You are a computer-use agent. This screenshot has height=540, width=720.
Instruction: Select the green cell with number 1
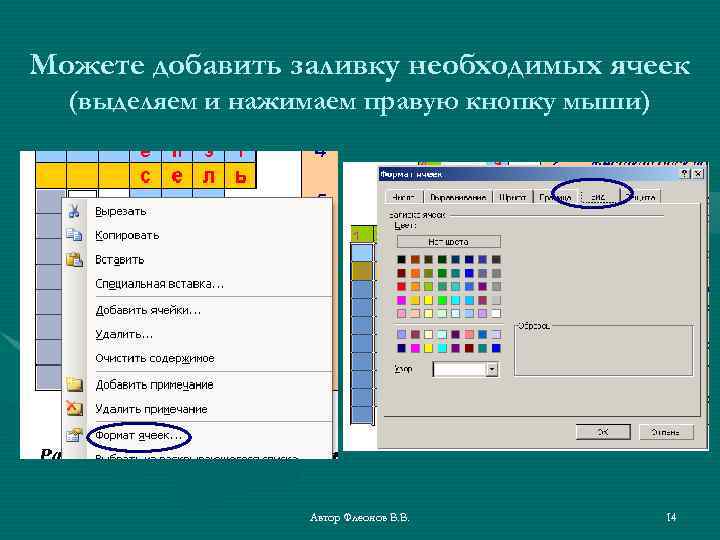tap(363, 235)
